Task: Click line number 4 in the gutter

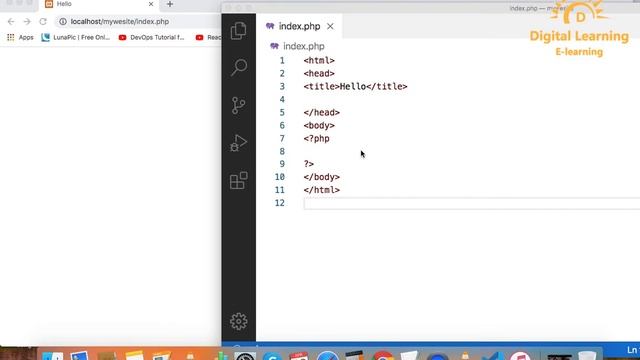Action: pos(282,100)
